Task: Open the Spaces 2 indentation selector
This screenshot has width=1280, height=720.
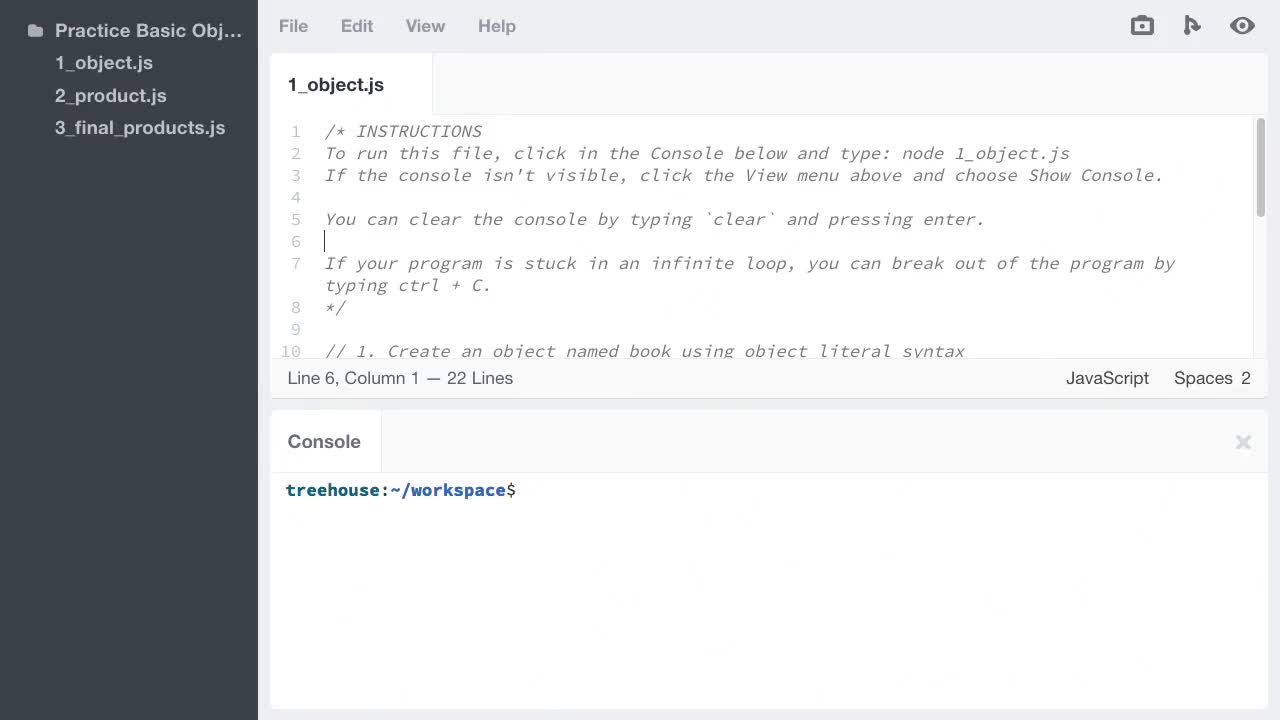Action: click(1212, 378)
